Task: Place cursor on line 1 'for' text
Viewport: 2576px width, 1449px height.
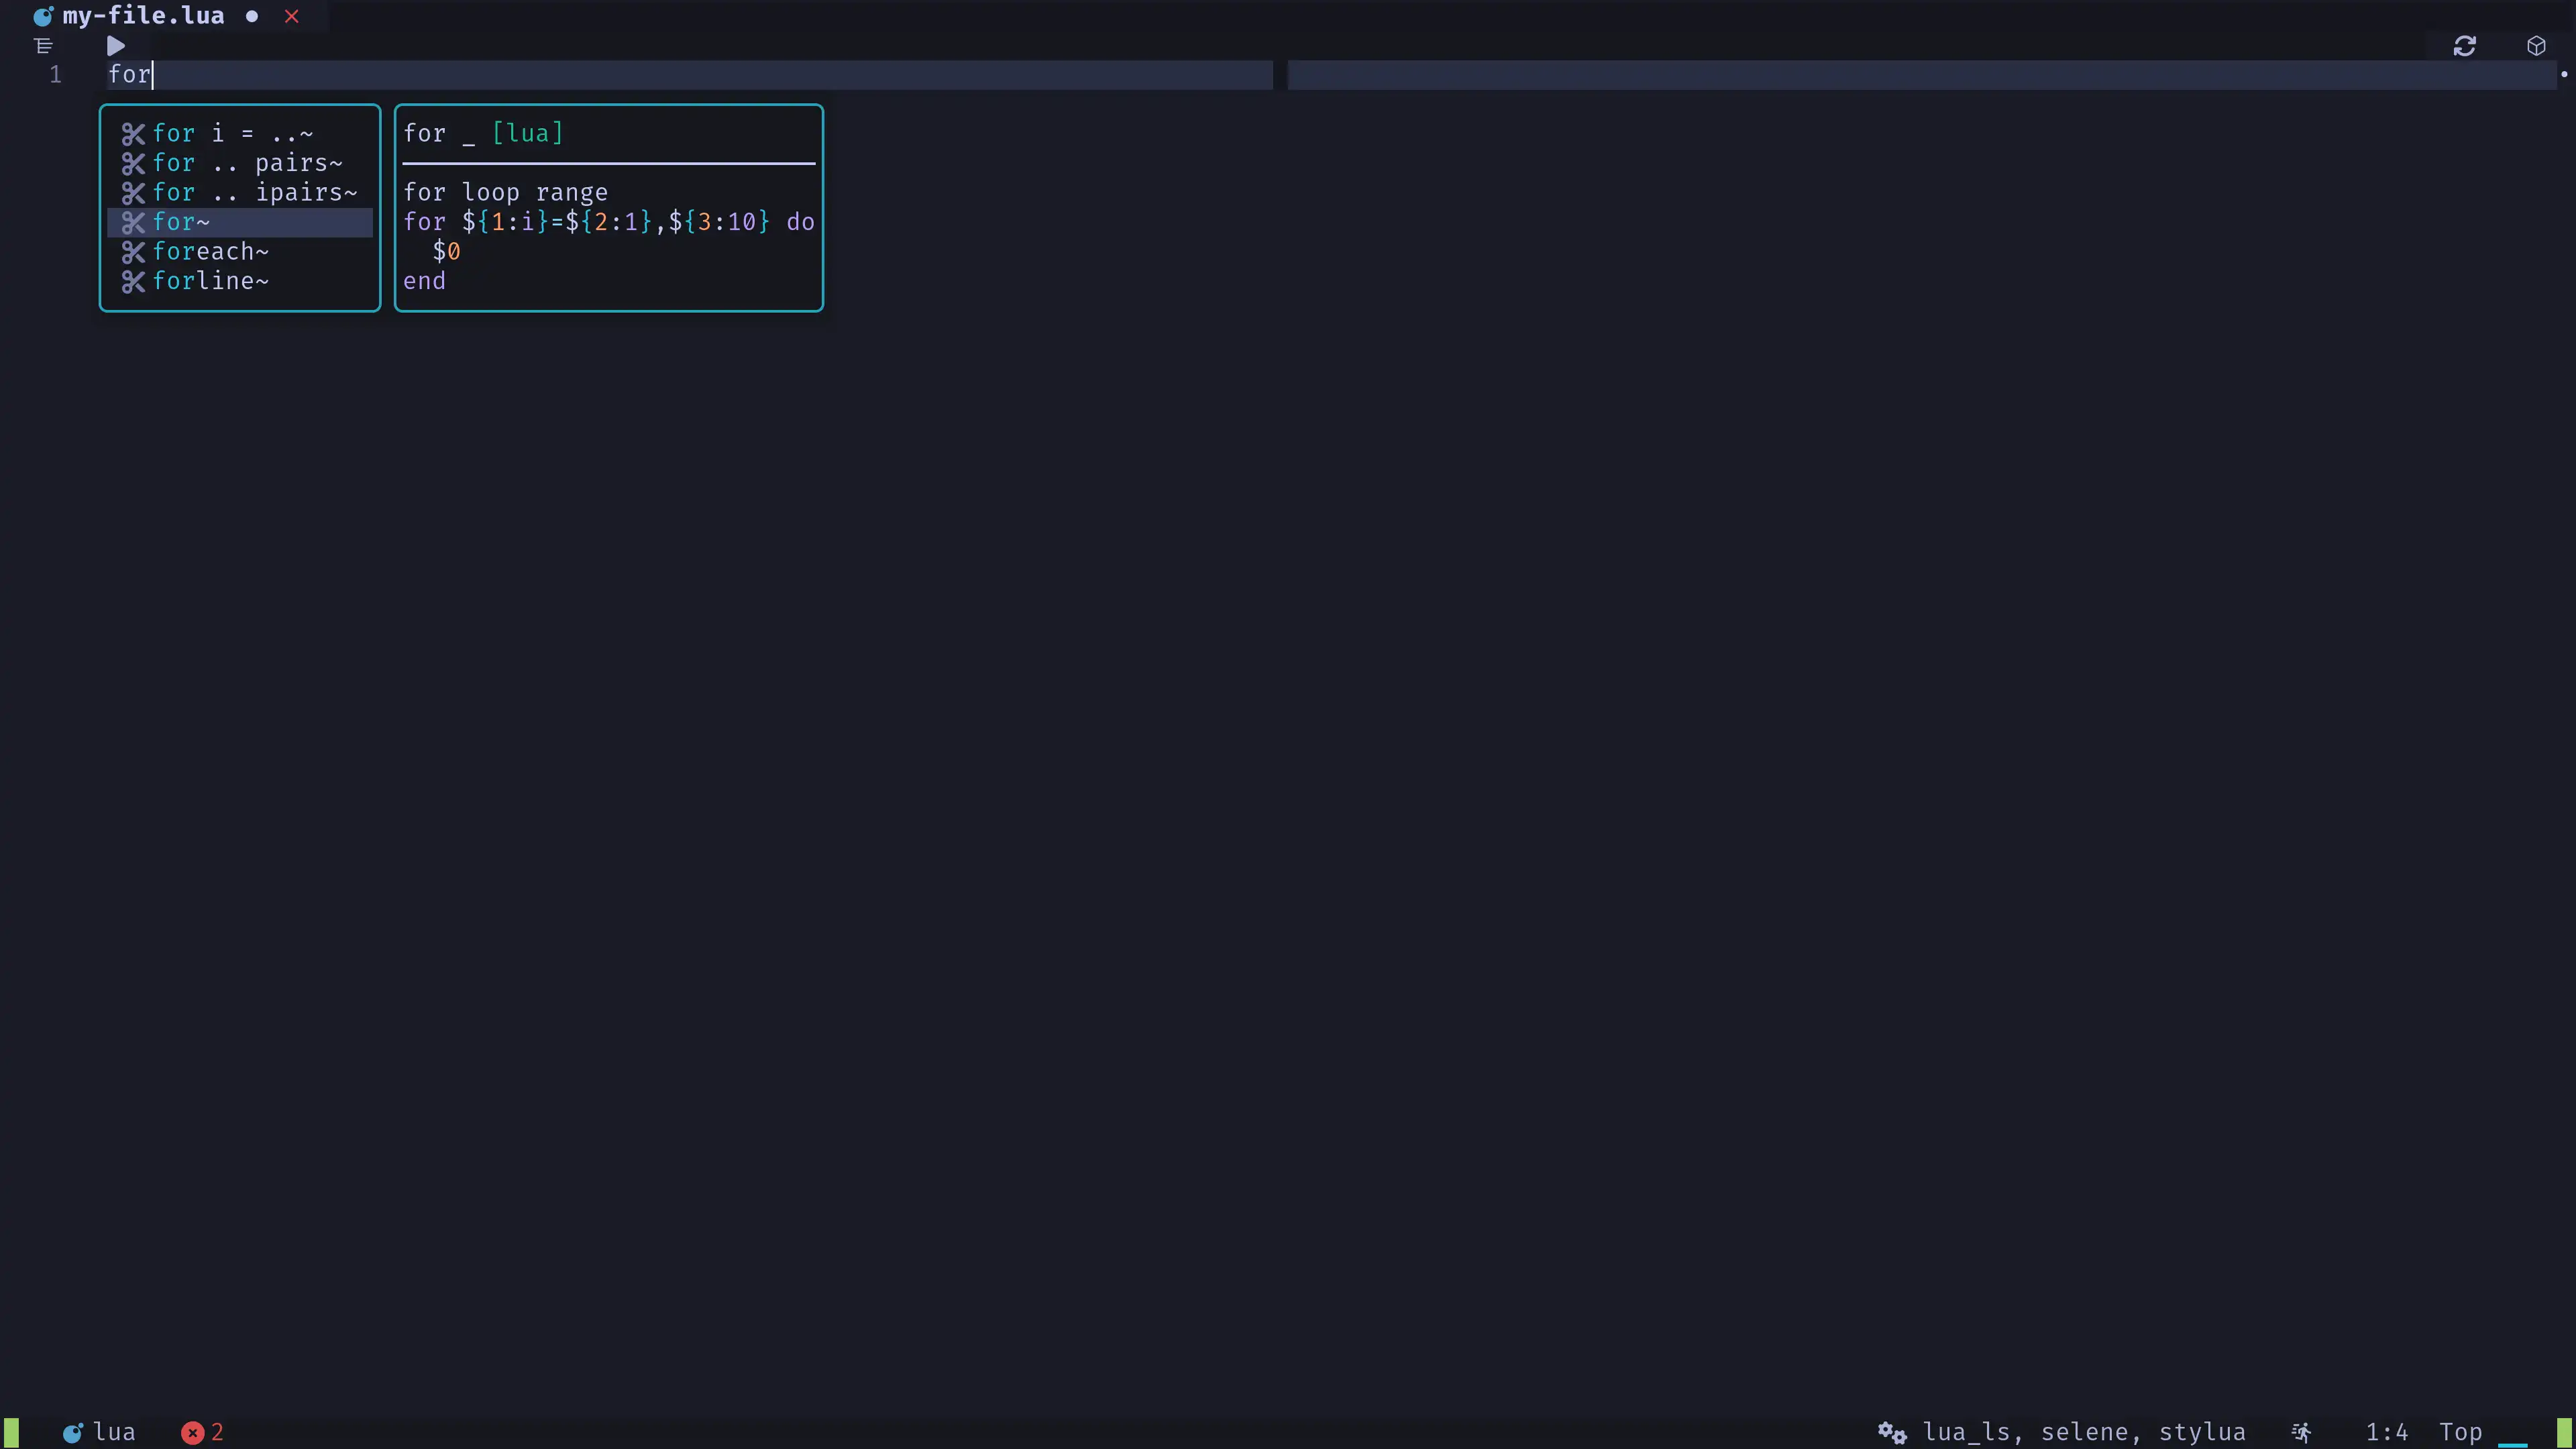Action: [x=129, y=74]
